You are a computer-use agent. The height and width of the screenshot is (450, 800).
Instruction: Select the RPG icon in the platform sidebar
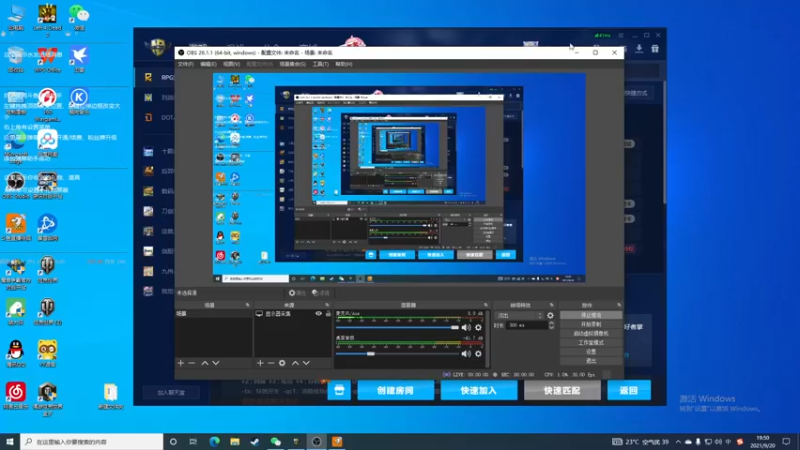coord(148,77)
